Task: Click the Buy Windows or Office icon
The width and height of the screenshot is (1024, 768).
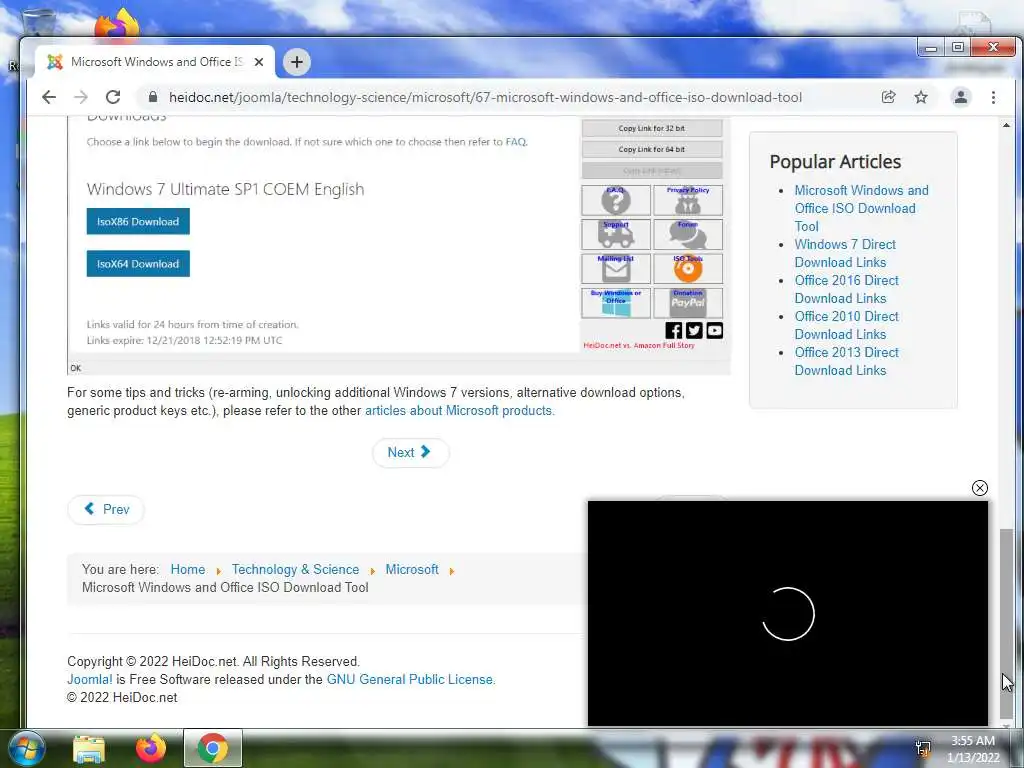Action: (x=616, y=303)
